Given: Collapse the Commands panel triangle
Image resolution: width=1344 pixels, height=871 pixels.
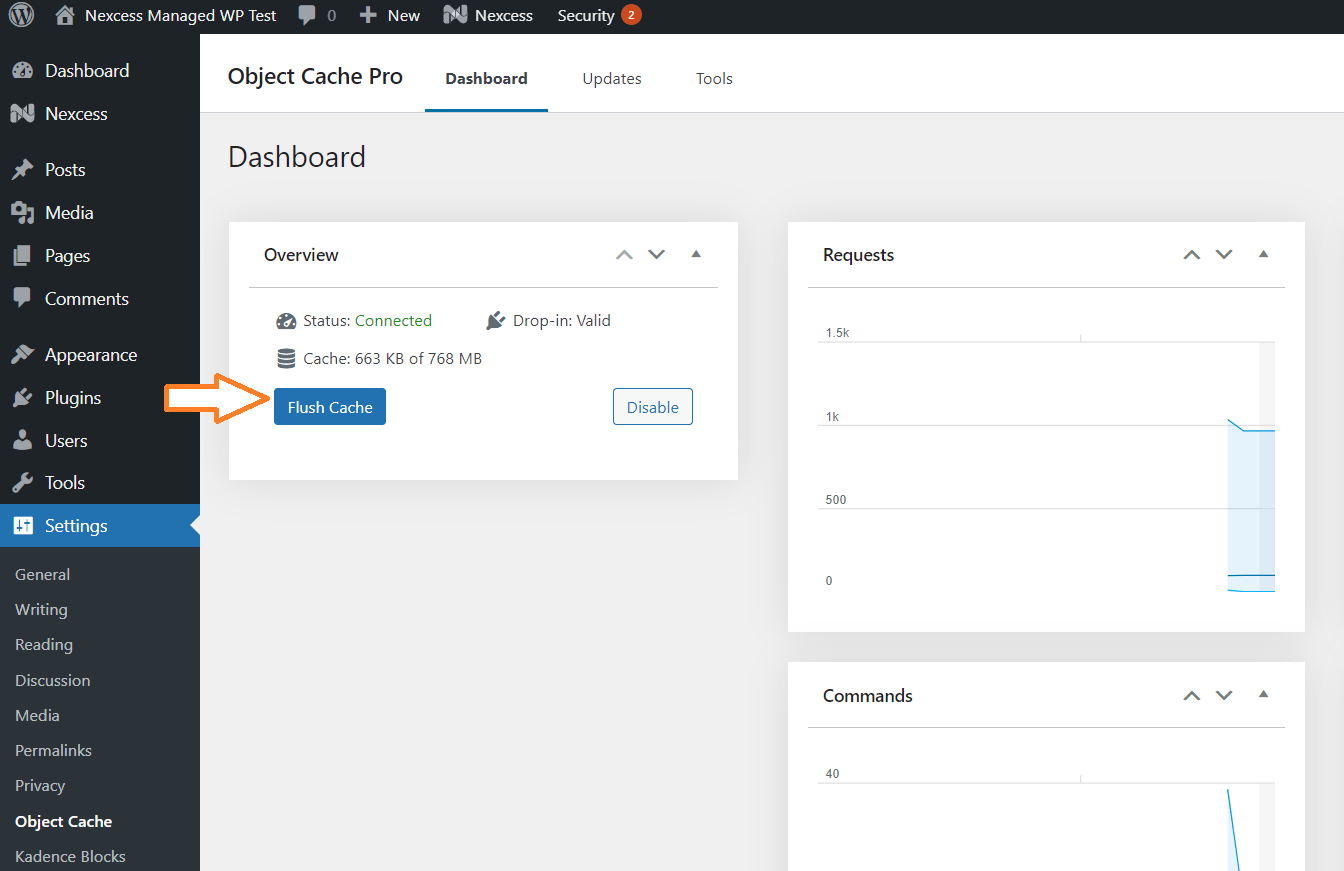Looking at the screenshot, I should coord(1263,694).
